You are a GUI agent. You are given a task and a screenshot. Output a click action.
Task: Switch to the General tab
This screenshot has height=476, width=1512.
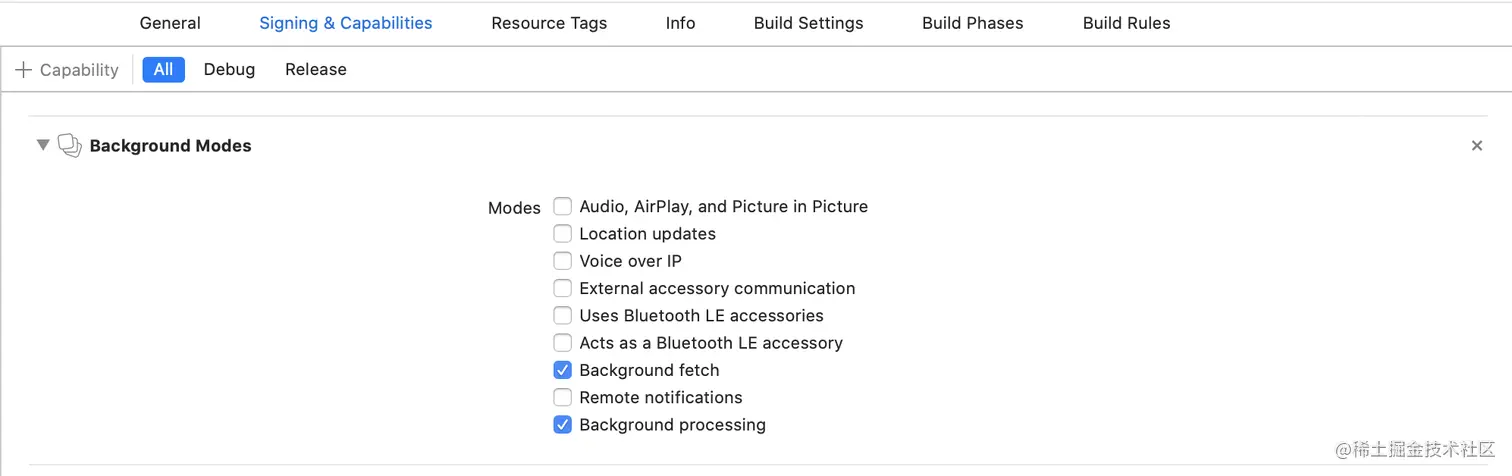pyautogui.click(x=170, y=23)
